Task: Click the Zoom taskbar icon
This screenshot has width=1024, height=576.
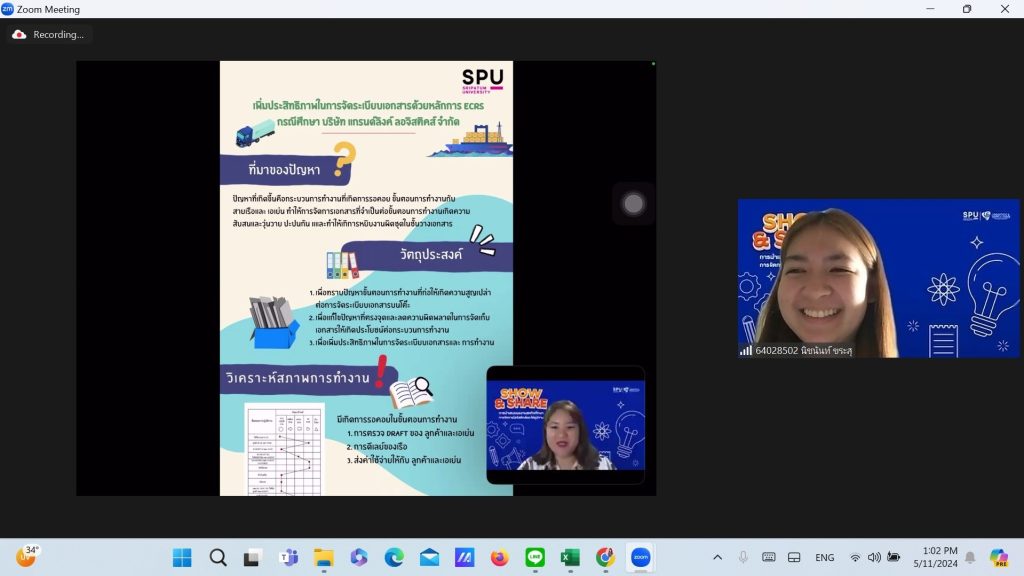Action: tap(641, 558)
